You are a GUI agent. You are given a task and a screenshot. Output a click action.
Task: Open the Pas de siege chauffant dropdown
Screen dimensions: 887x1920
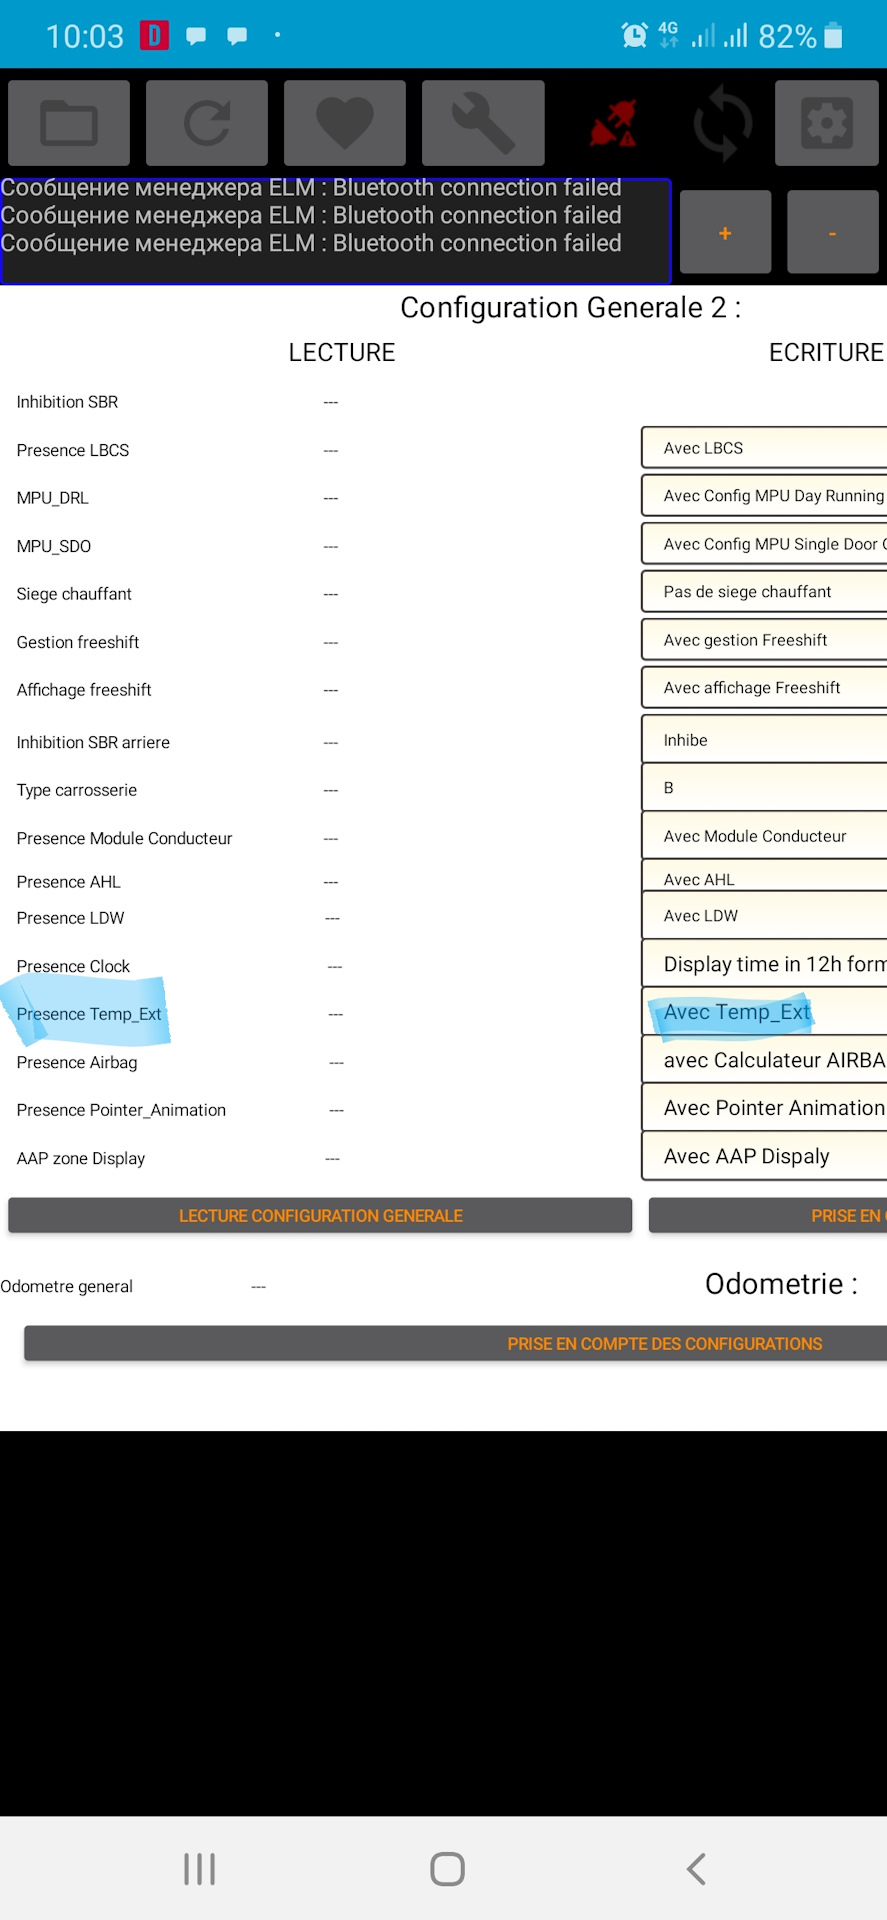point(764,592)
